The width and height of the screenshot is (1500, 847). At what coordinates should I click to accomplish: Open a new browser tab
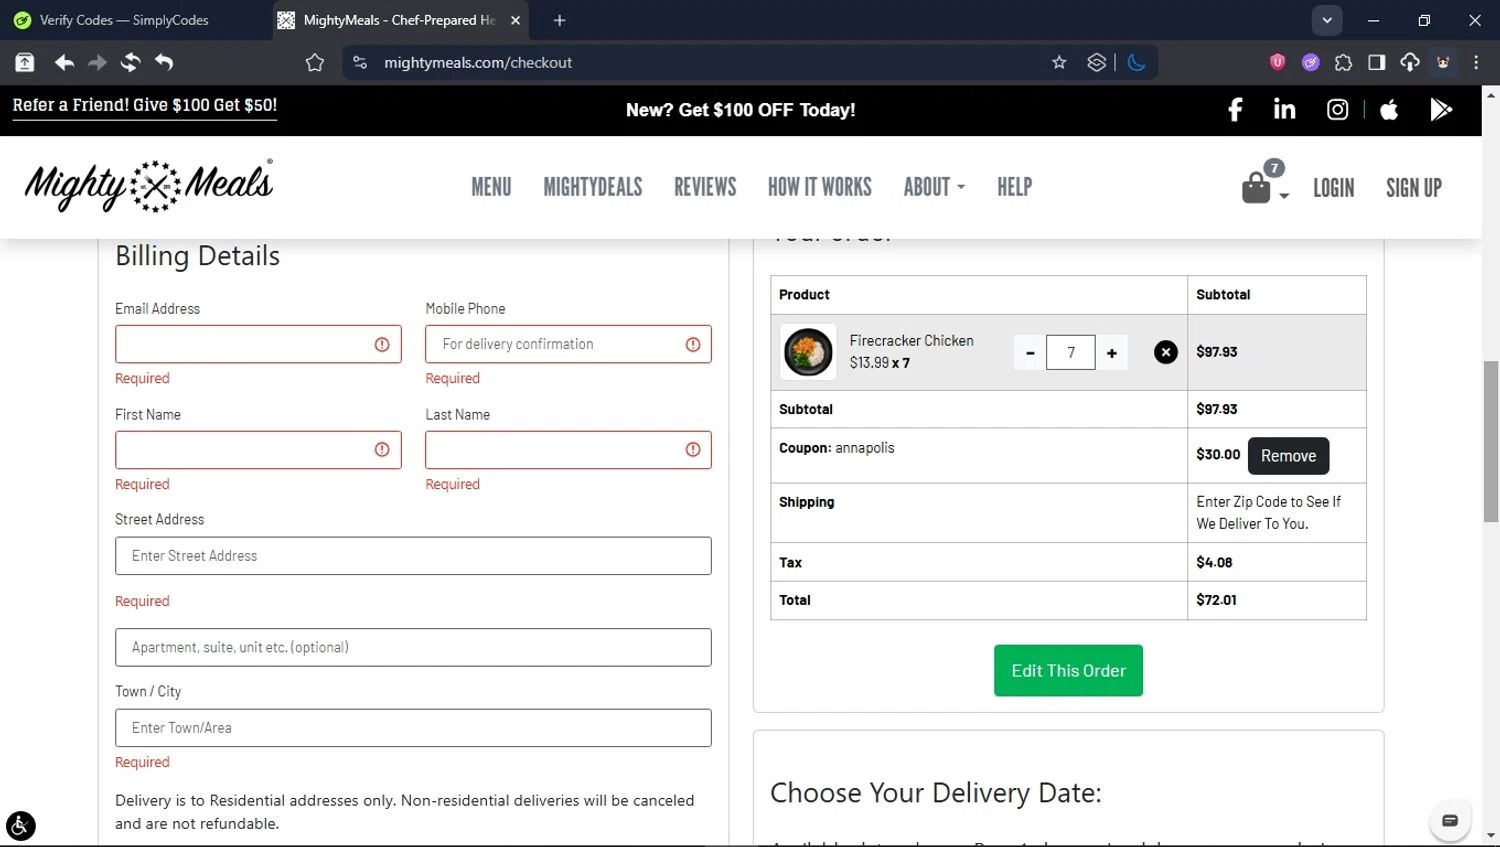[x=560, y=20]
